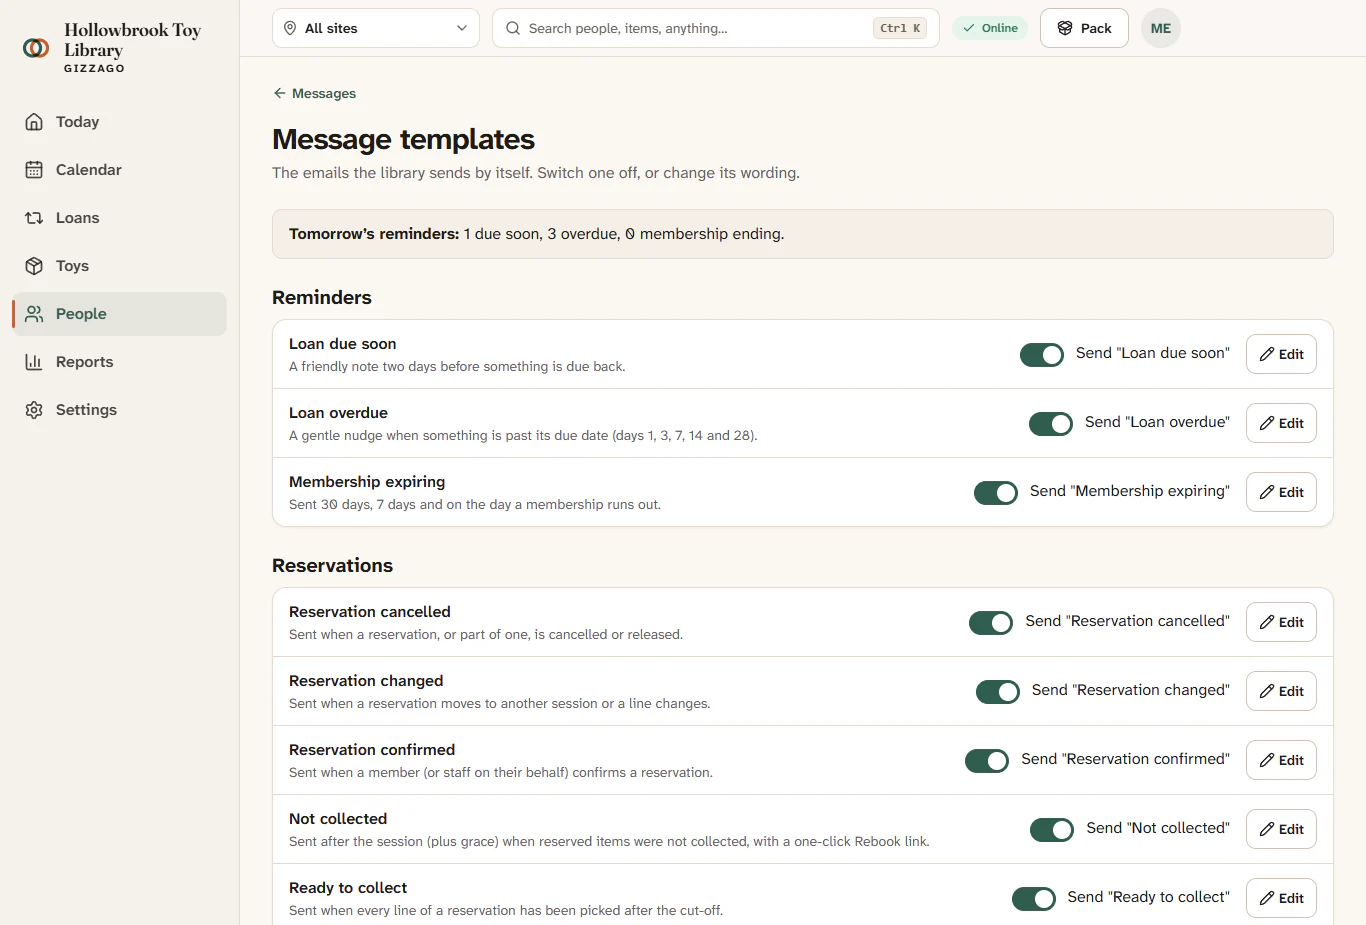Click the Calendar icon in sidebar

click(x=34, y=170)
